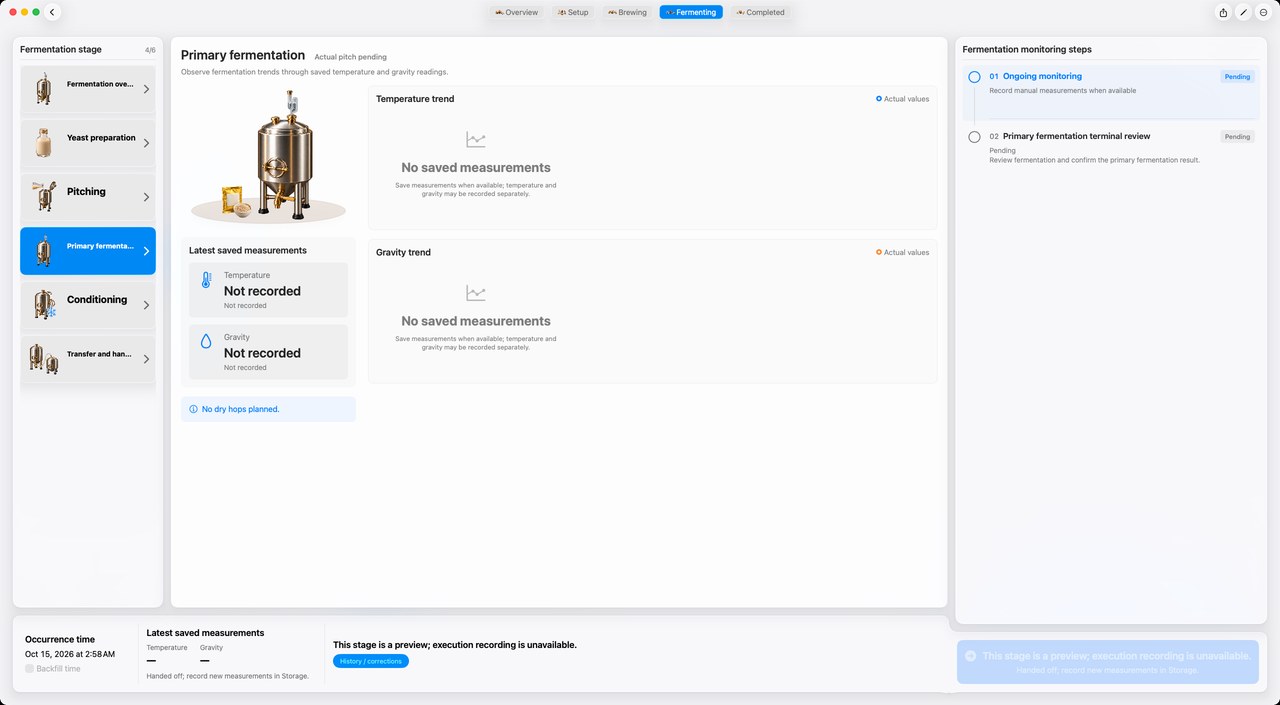Click the Temperature trend empty chart icon
Screen dimensions: 1280x705
pyautogui.click(x=476, y=140)
